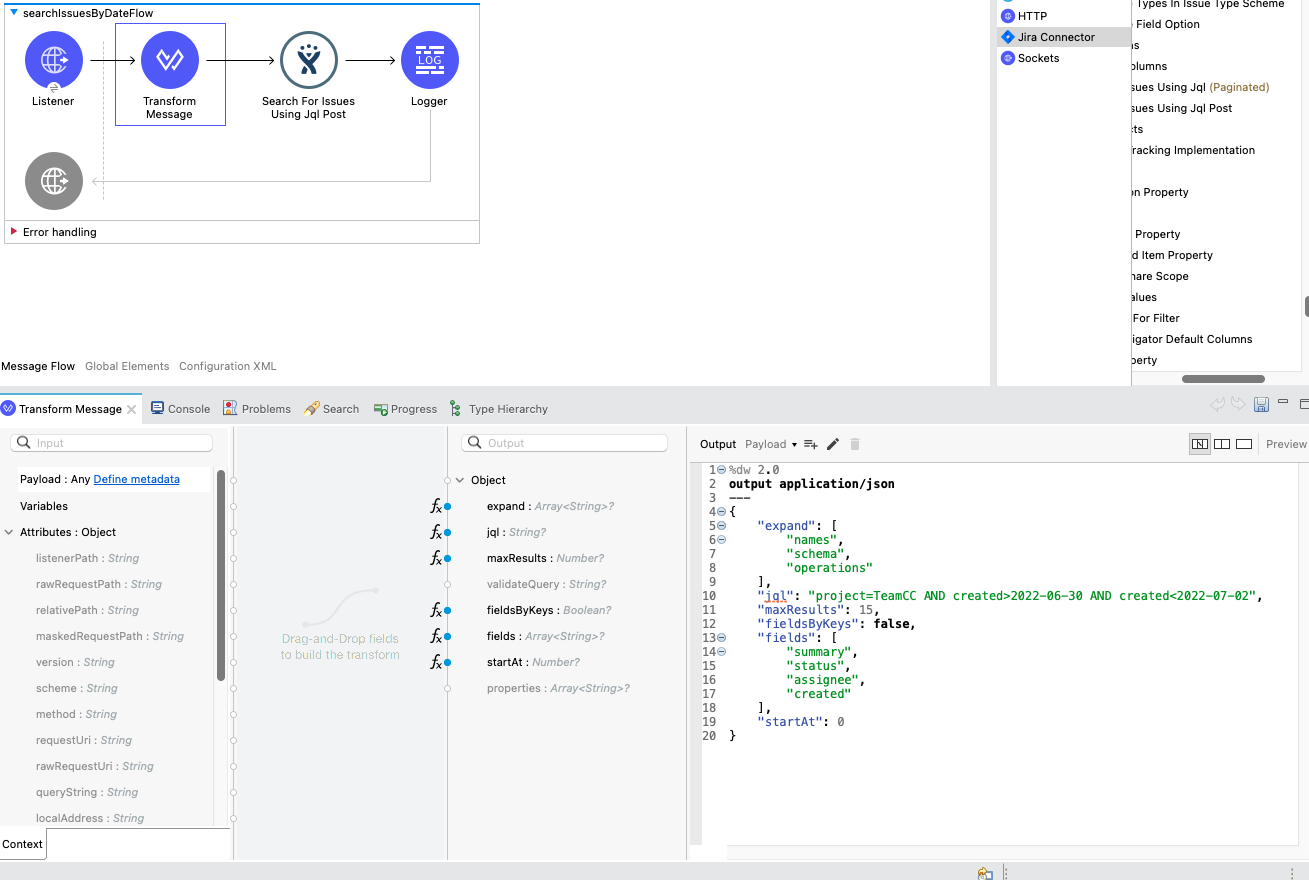Image resolution: width=1309 pixels, height=880 pixels.
Task: Click the palette horizontal scrollbar
Action: click(x=1223, y=379)
